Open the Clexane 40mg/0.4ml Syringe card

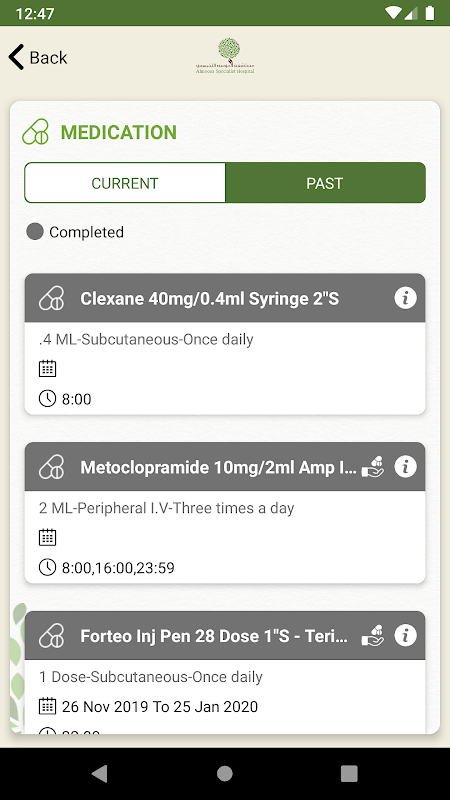click(x=225, y=344)
